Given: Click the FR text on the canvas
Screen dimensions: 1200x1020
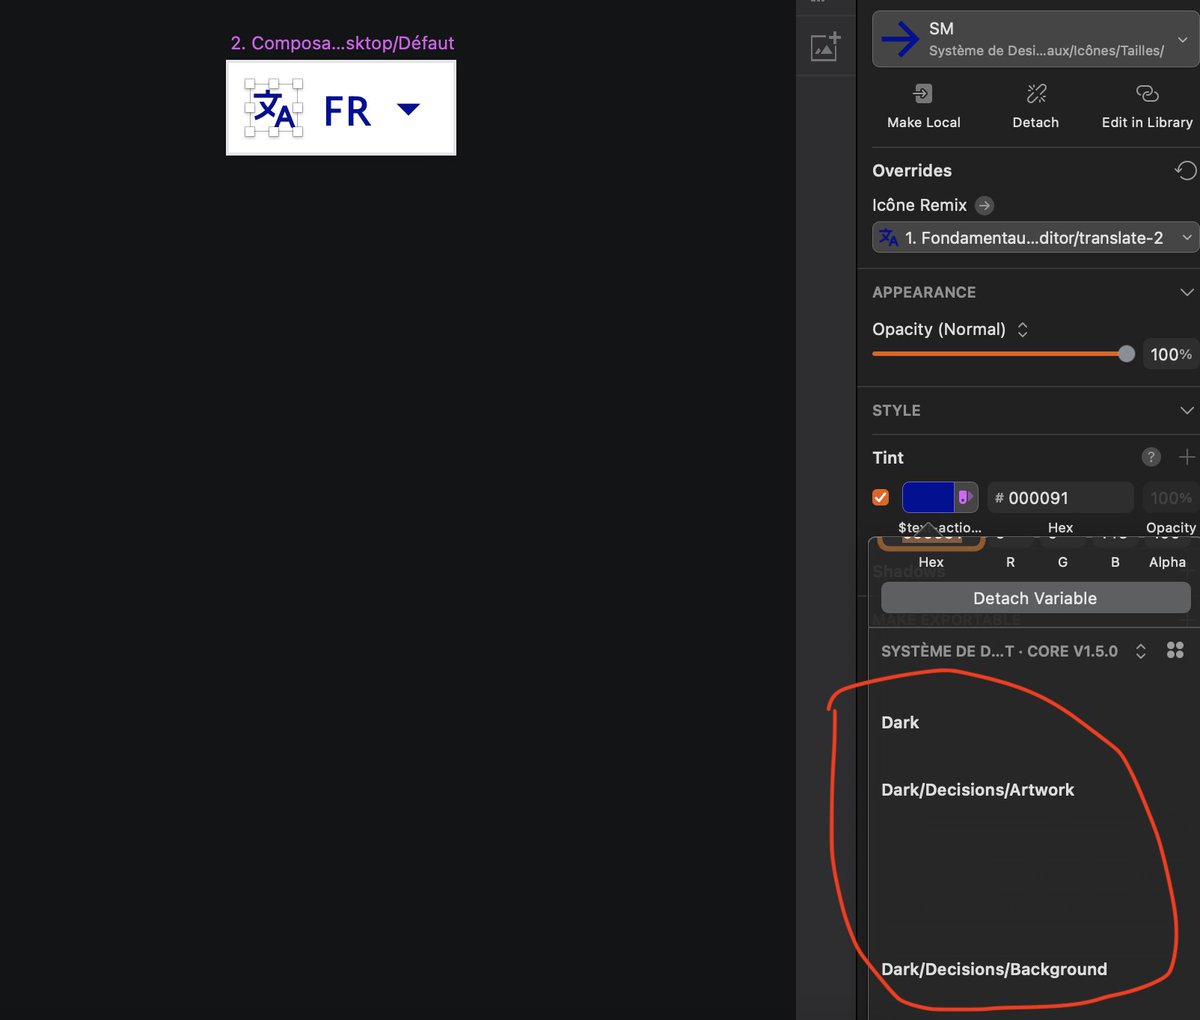Looking at the screenshot, I should 348,111.
